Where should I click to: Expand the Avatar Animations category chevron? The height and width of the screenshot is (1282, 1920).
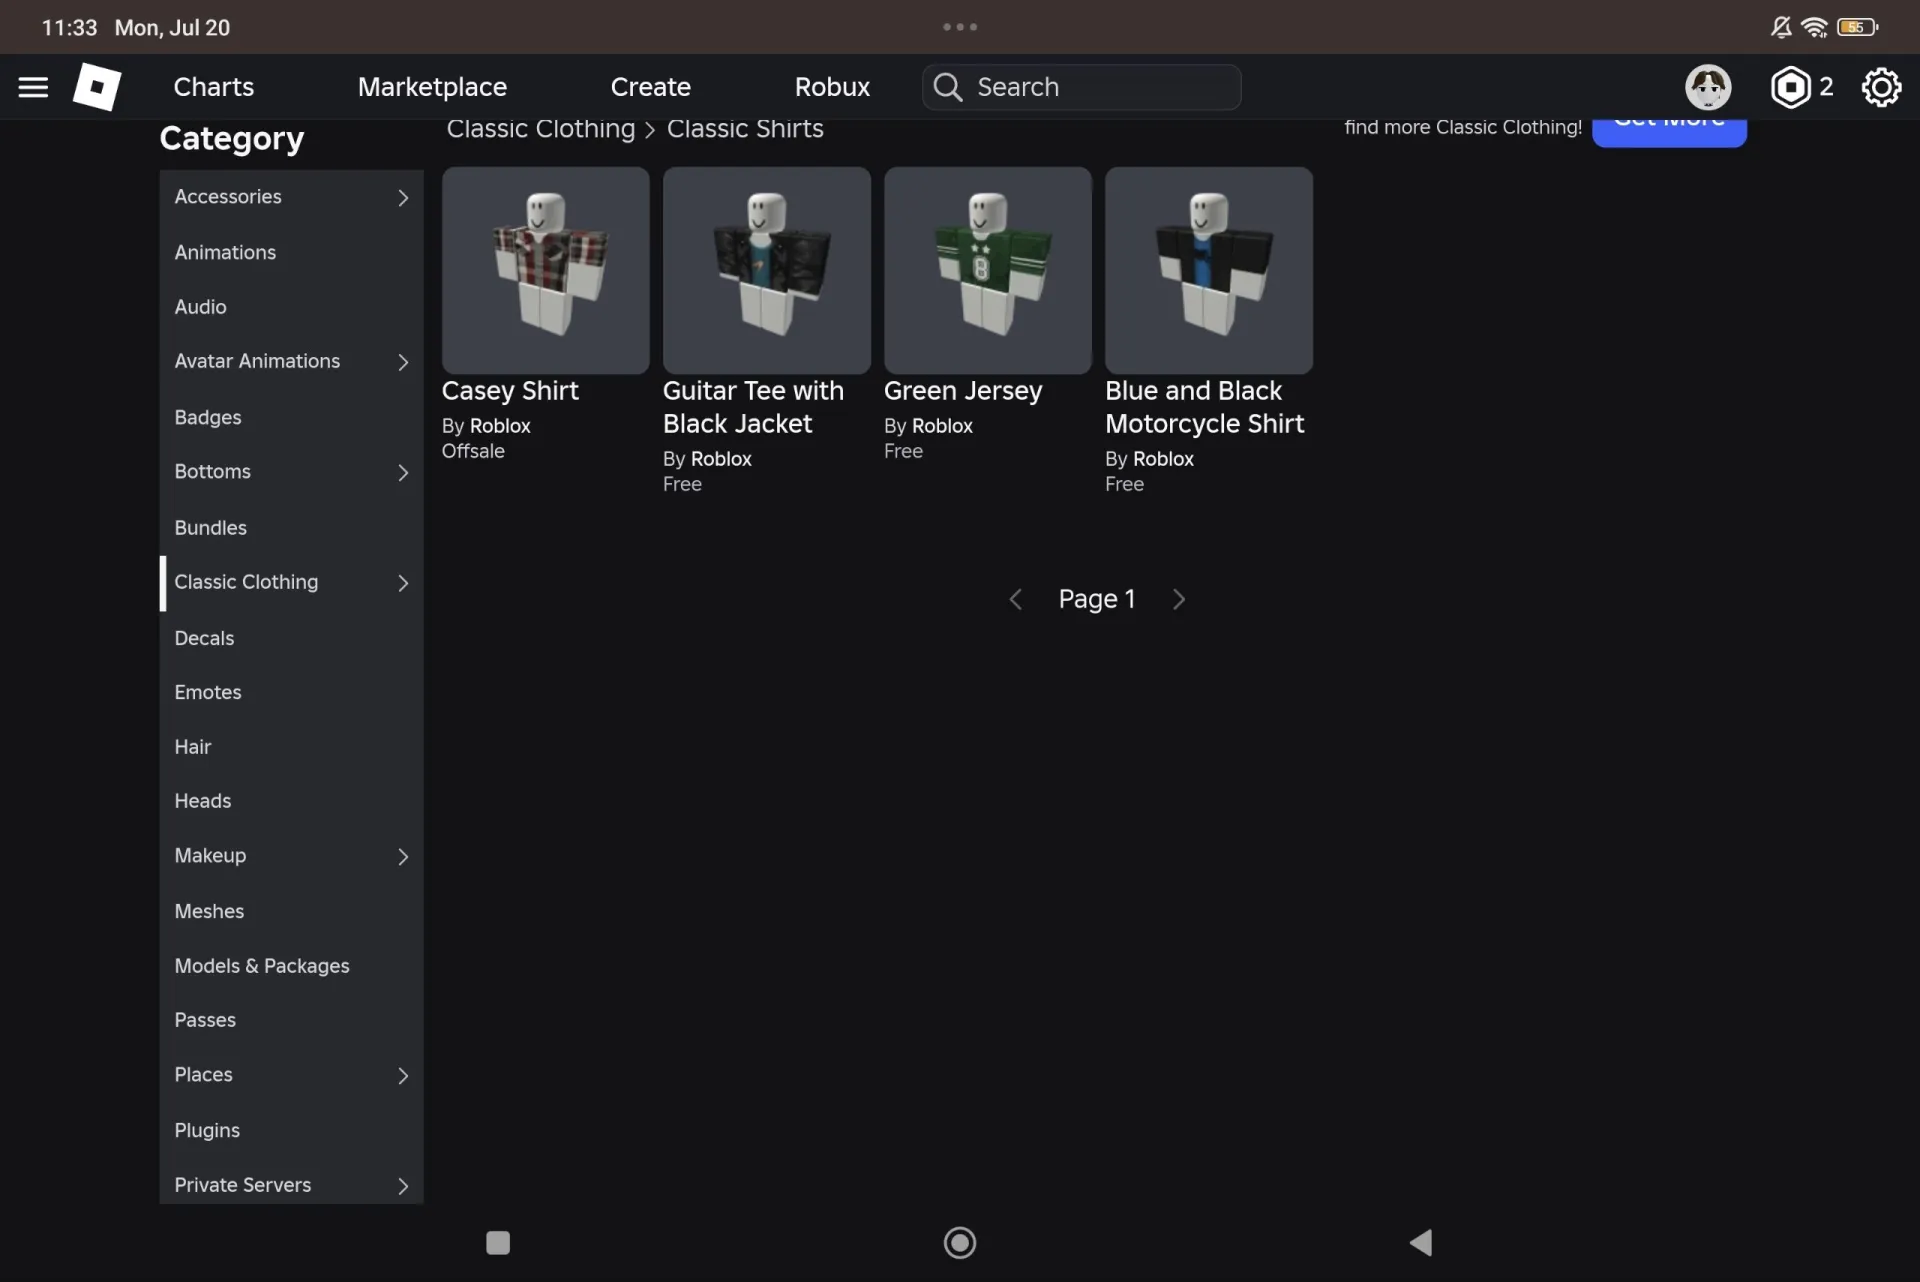tap(403, 362)
